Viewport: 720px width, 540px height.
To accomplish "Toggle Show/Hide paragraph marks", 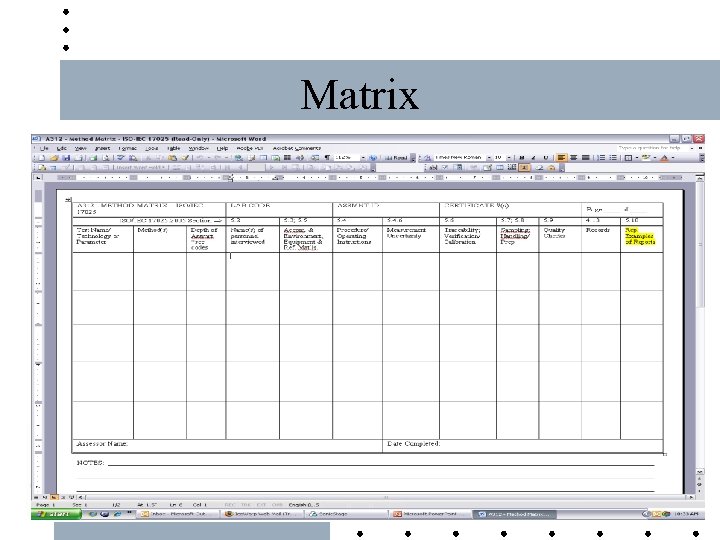I will click(x=327, y=158).
